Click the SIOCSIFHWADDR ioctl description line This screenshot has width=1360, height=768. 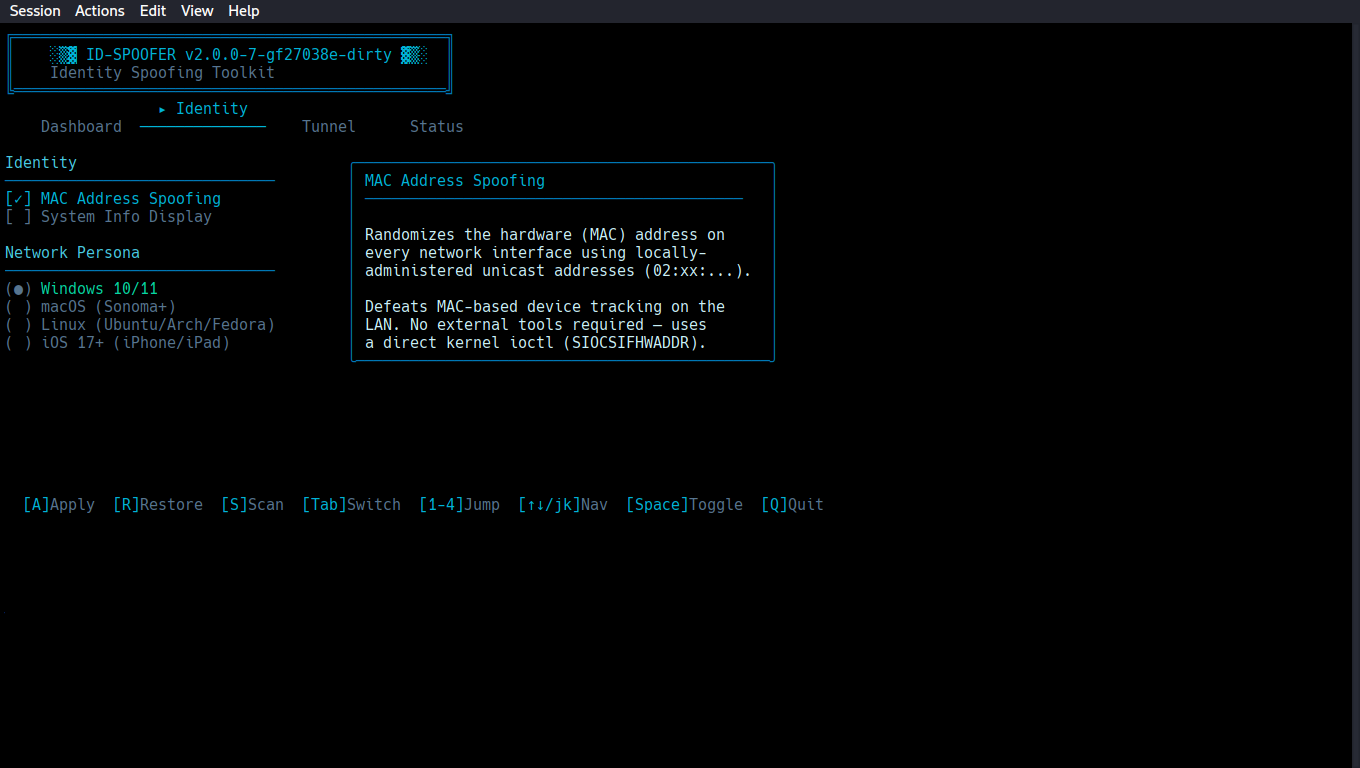tap(536, 343)
